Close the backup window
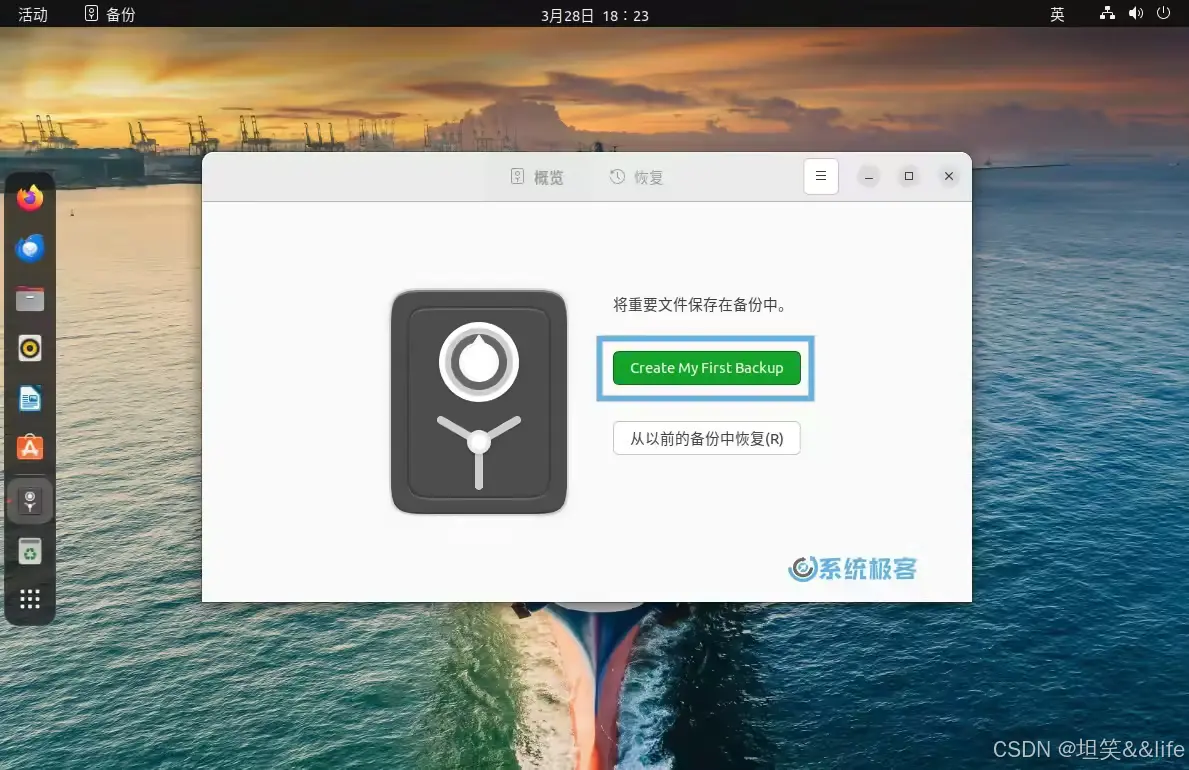 click(949, 176)
